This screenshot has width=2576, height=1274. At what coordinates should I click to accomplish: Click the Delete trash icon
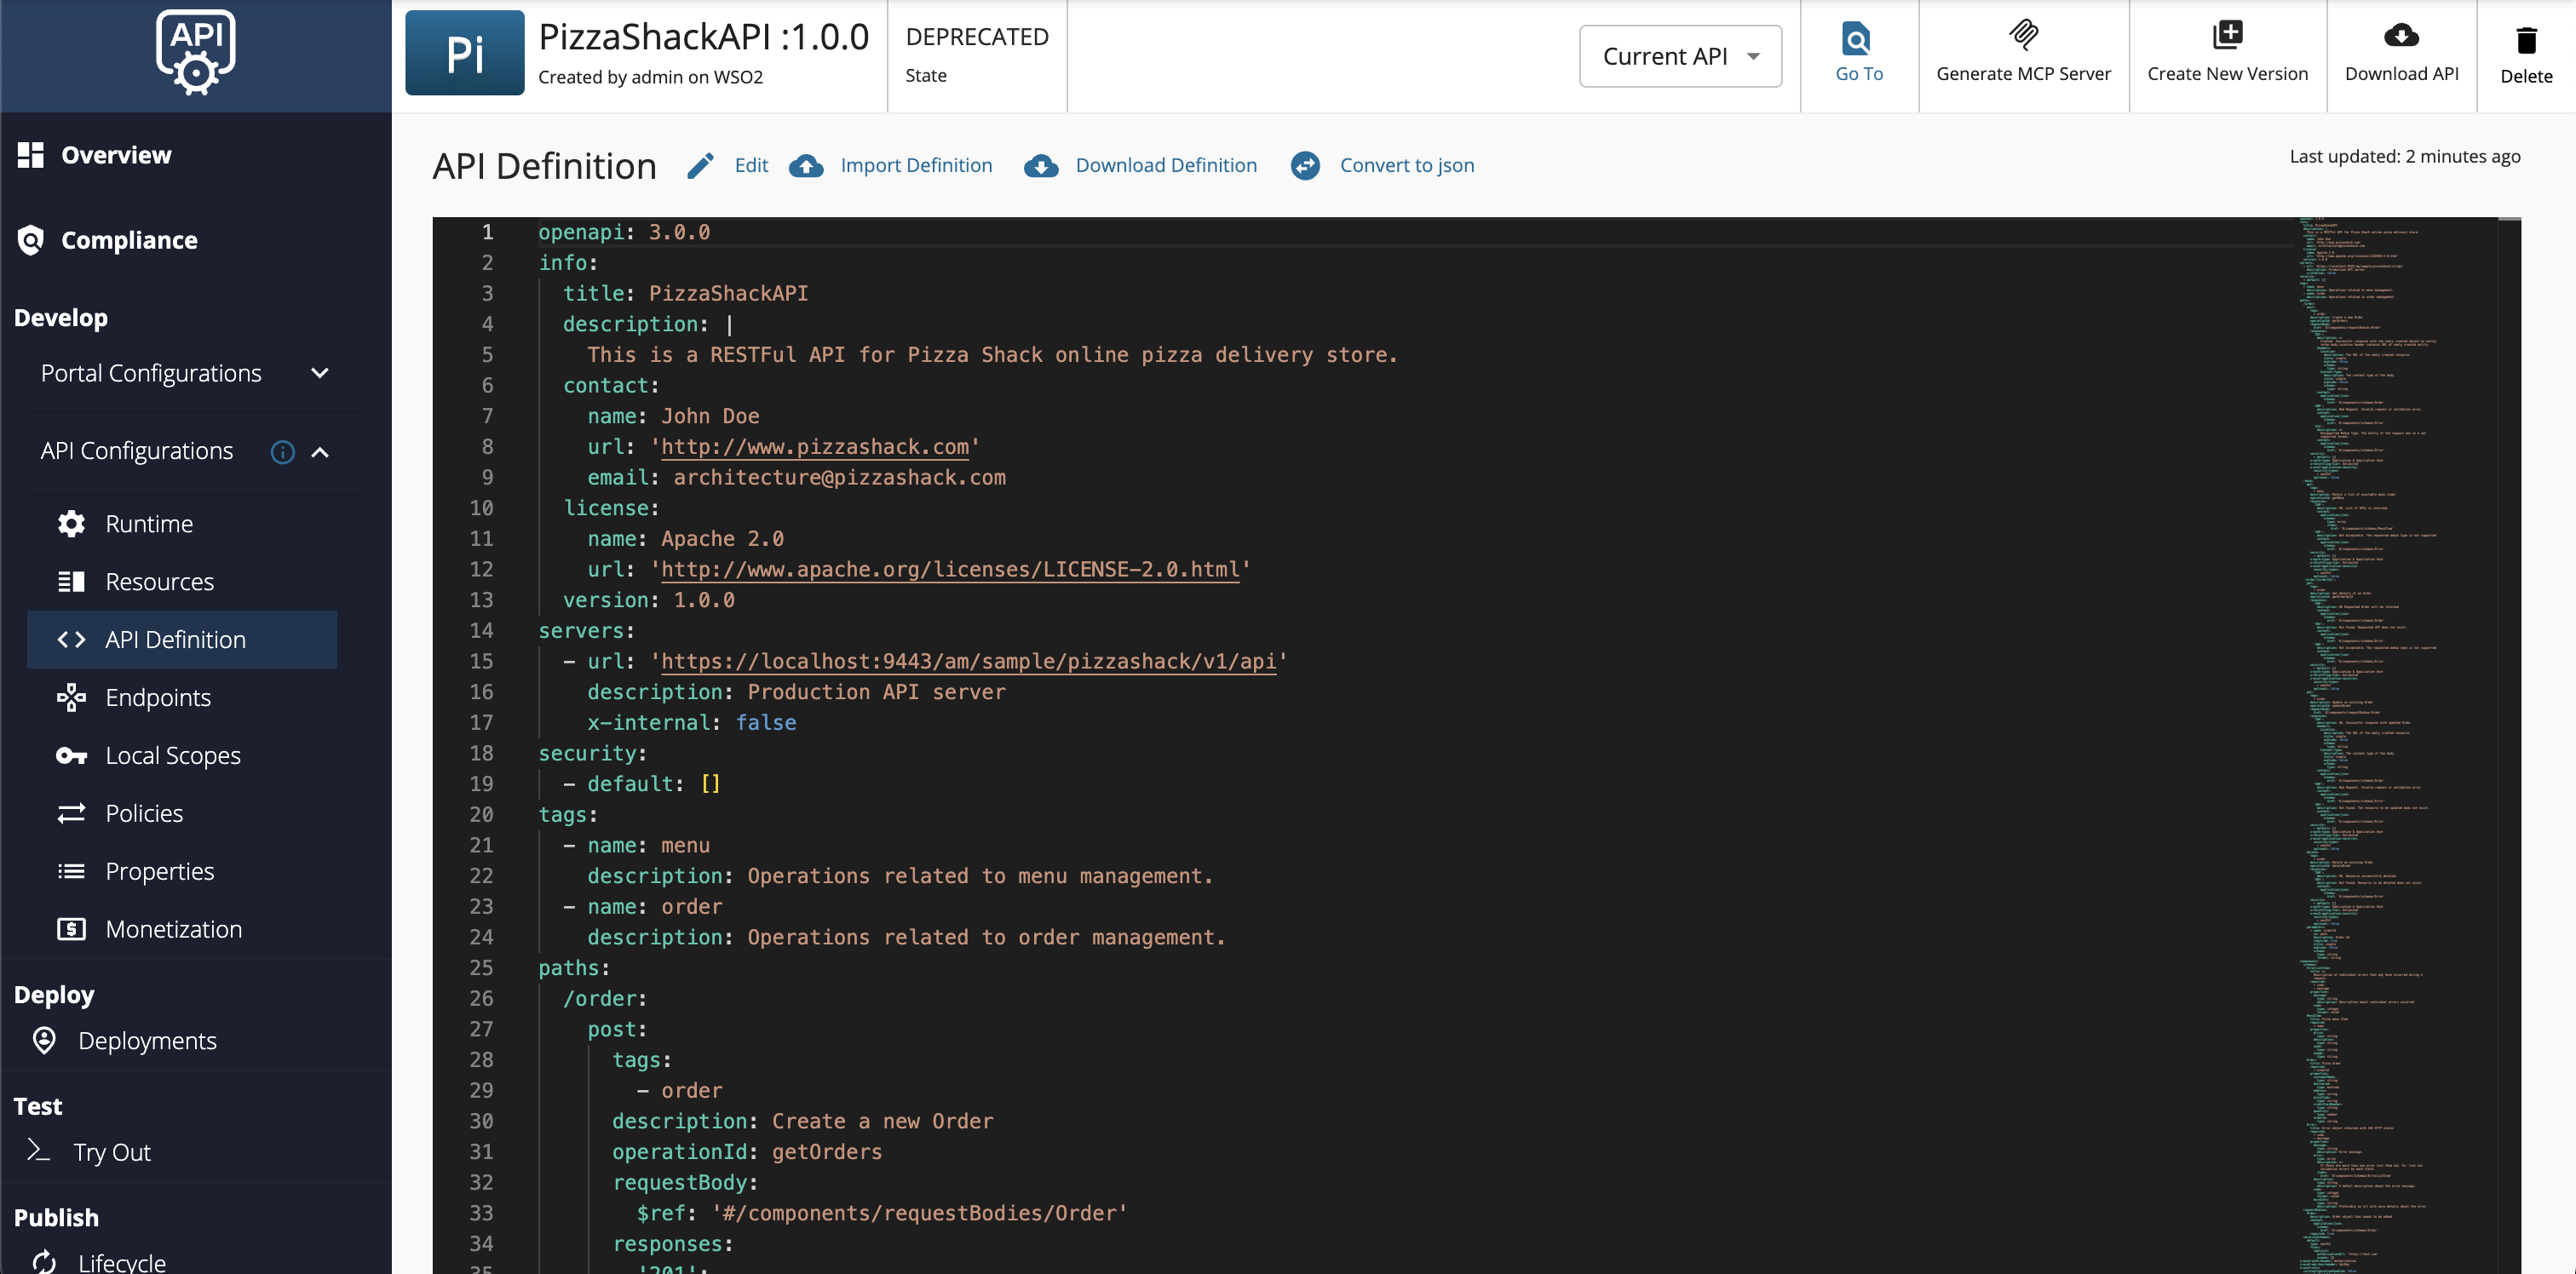pos(2525,40)
